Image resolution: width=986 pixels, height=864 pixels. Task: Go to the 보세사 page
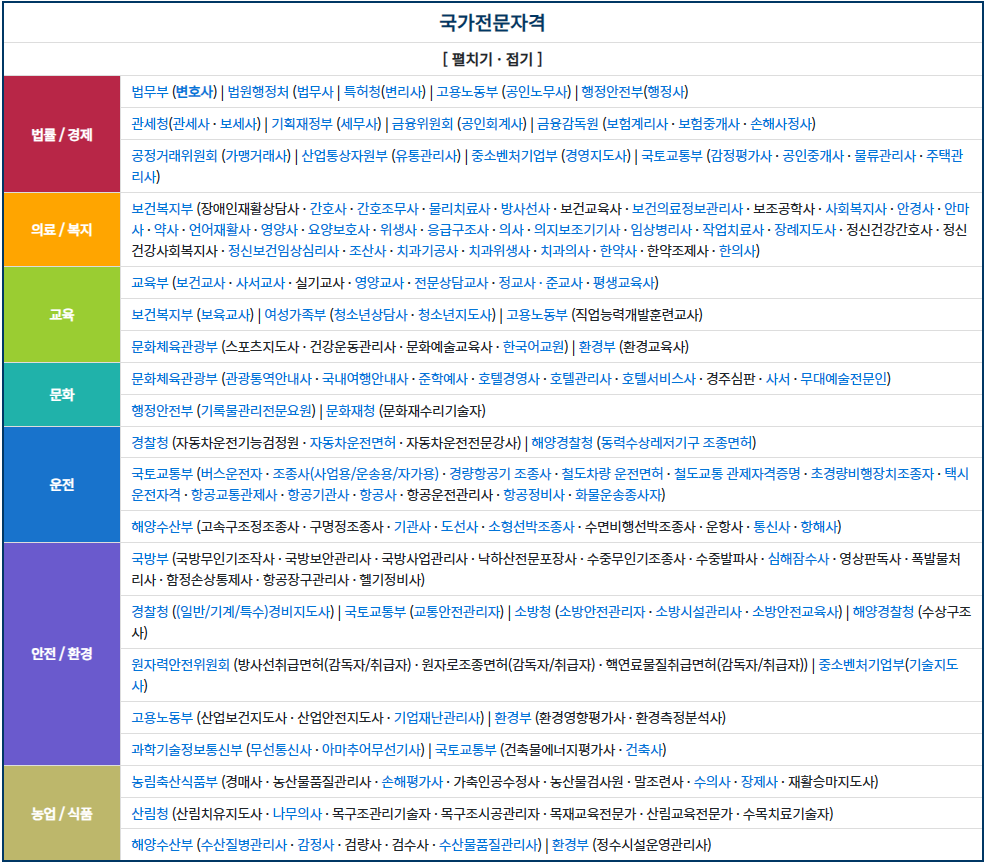coord(238,124)
